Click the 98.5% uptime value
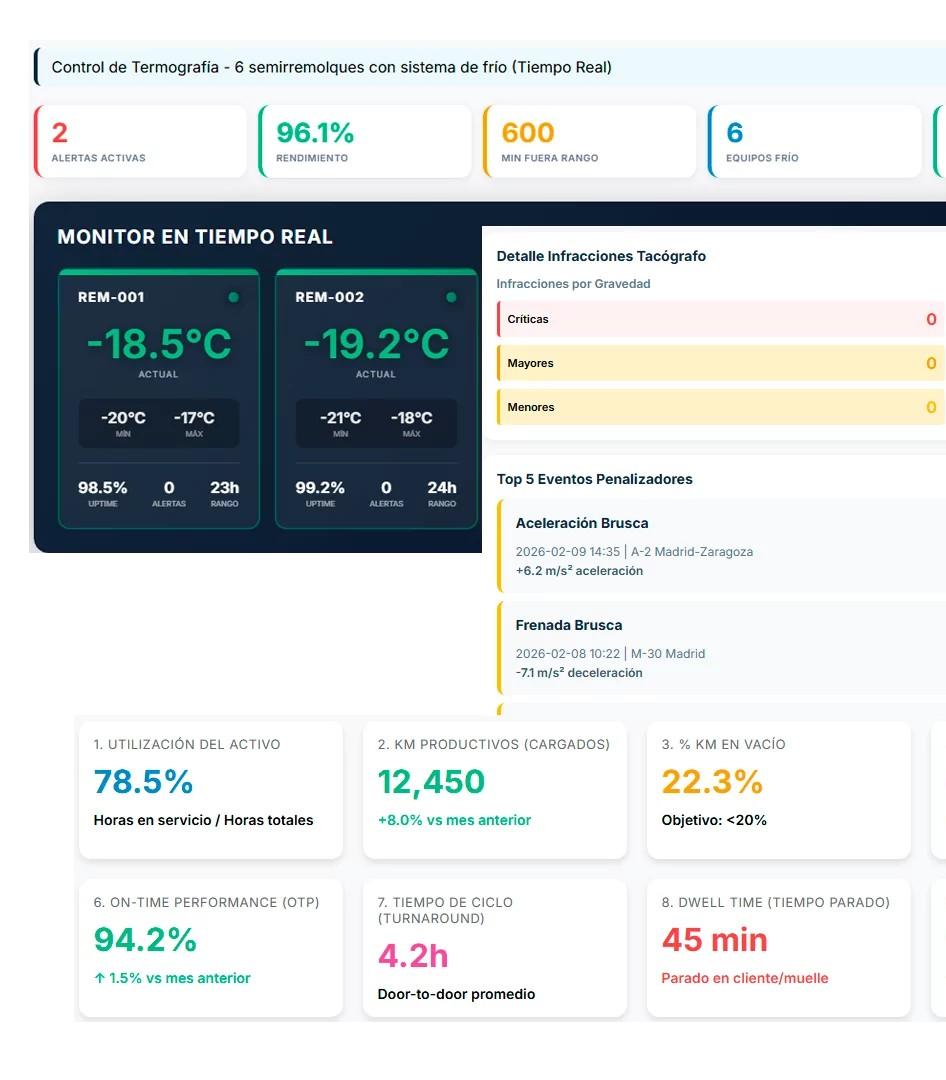The image size is (946, 1080). click(x=103, y=488)
